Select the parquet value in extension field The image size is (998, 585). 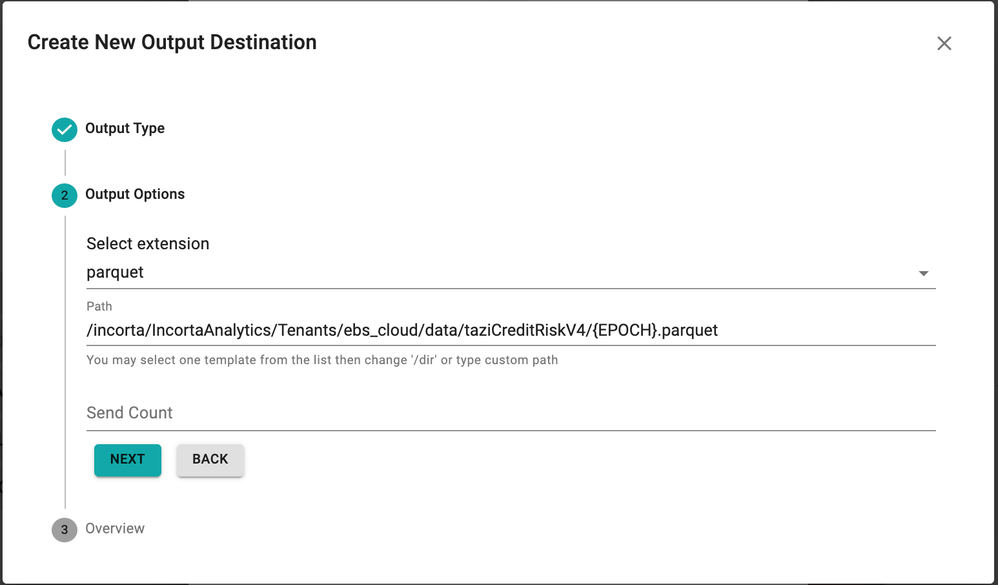(115, 272)
